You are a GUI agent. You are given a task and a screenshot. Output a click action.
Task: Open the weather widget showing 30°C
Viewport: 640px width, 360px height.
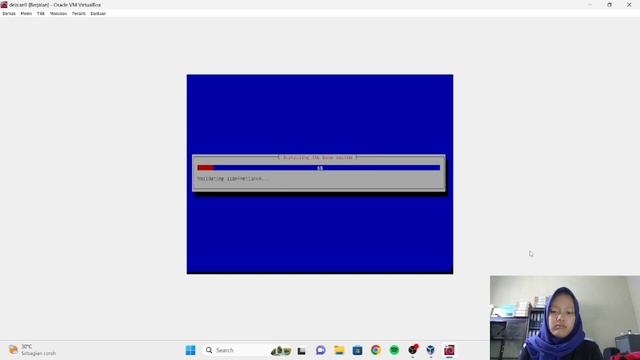pyautogui.click(x=33, y=350)
